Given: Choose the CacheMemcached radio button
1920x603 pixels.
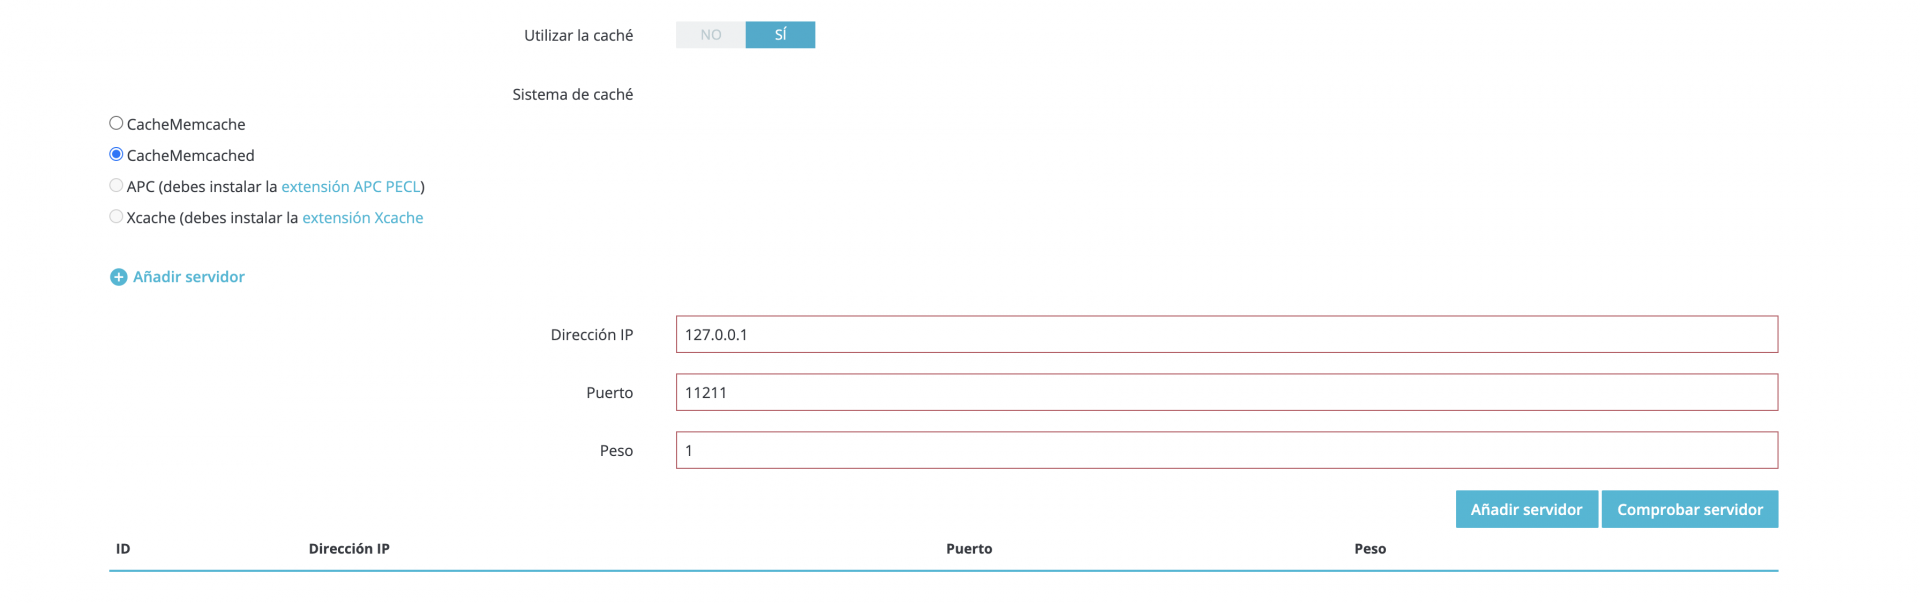Looking at the screenshot, I should [x=116, y=154].
